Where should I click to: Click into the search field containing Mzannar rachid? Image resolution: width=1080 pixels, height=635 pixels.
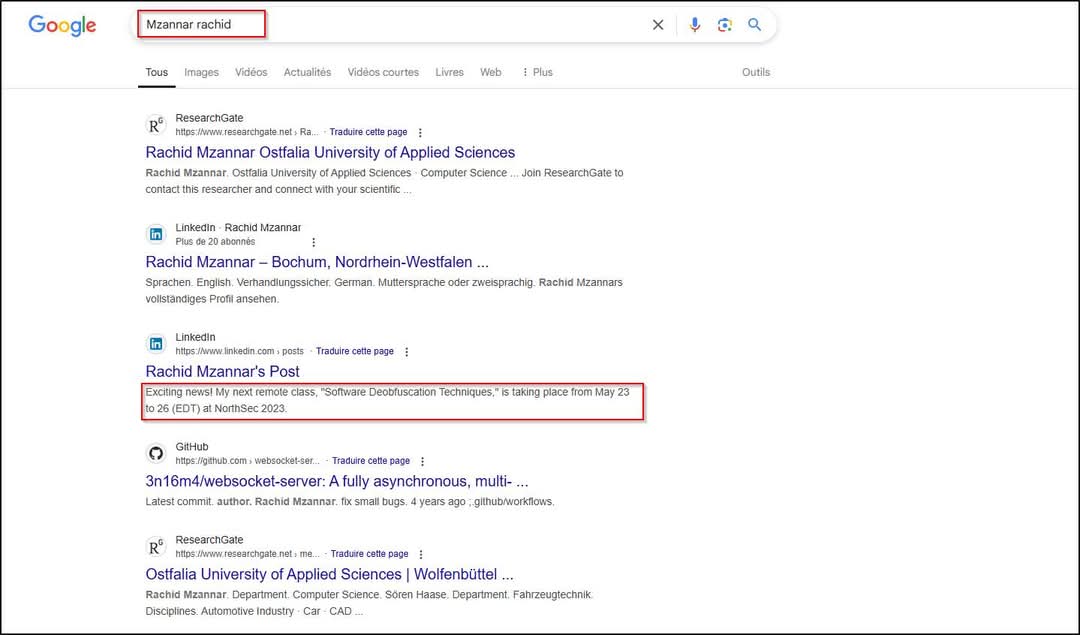tap(400, 25)
